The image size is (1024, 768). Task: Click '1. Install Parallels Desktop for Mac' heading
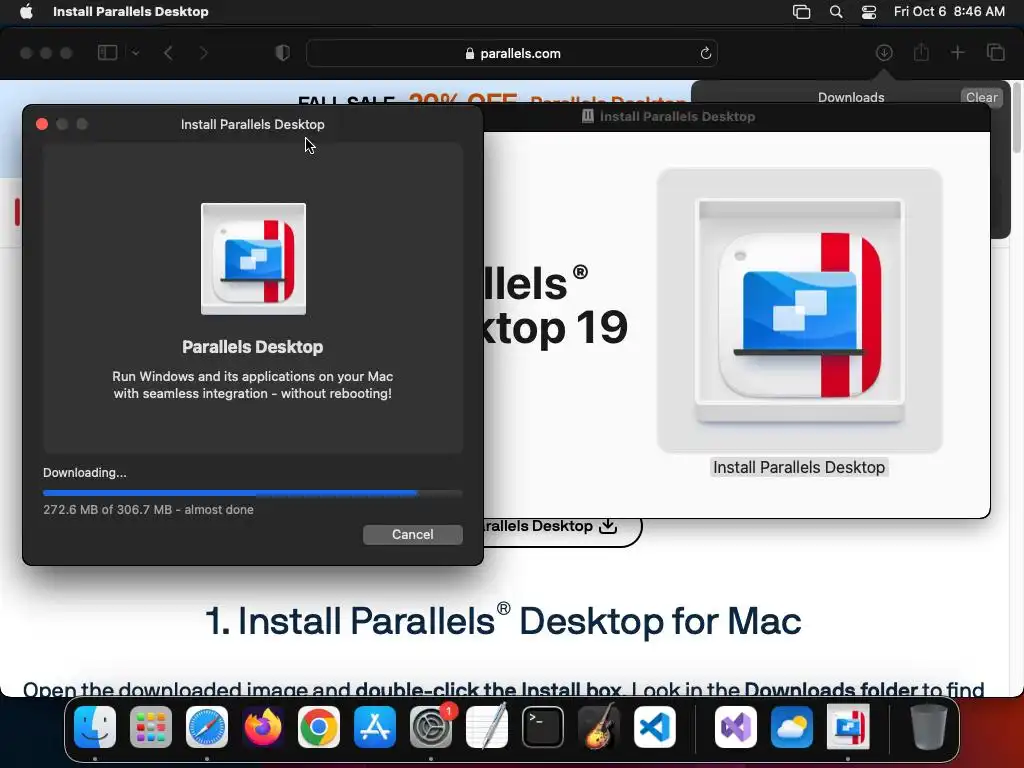503,620
